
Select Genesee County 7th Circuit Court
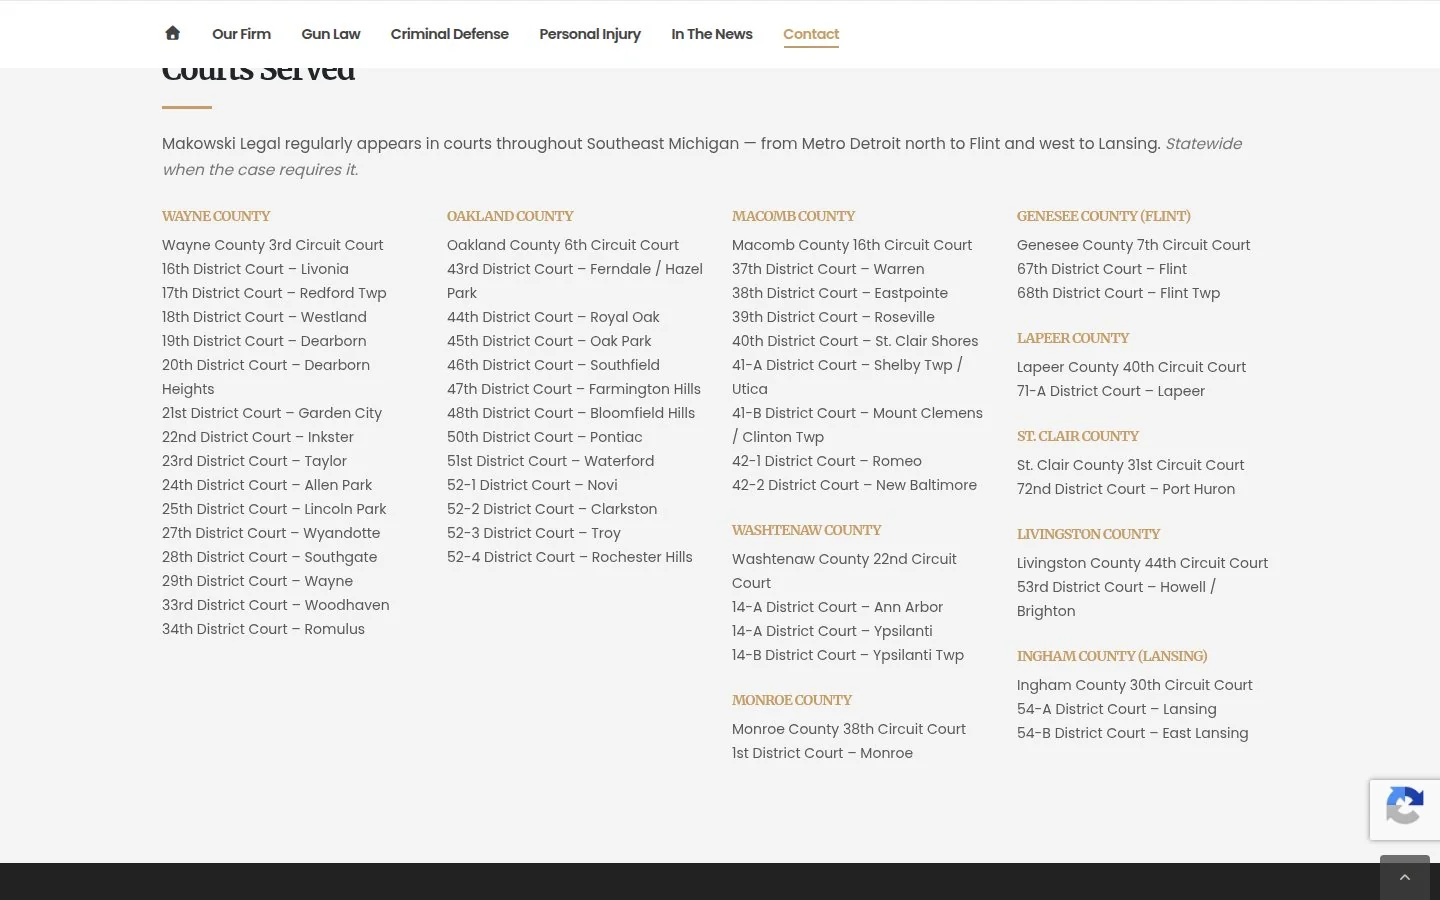[x=1134, y=245]
